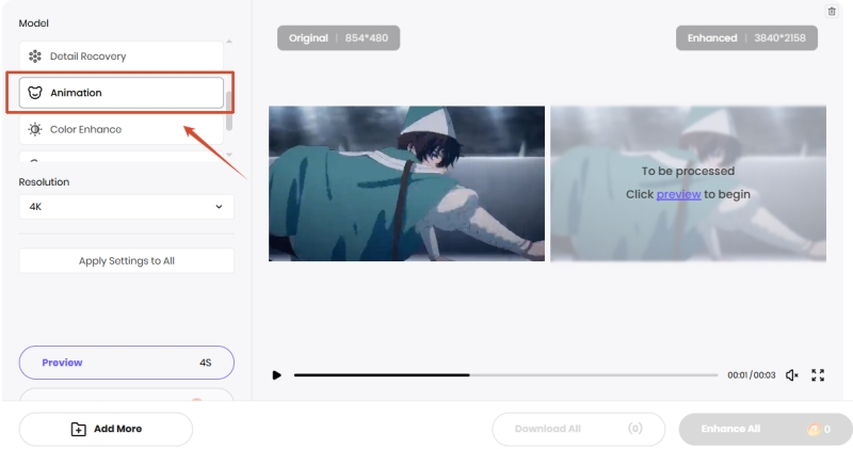Select the Detail Recovery model
The width and height of the screenshot is (853, 449).
tap(121, 56)
